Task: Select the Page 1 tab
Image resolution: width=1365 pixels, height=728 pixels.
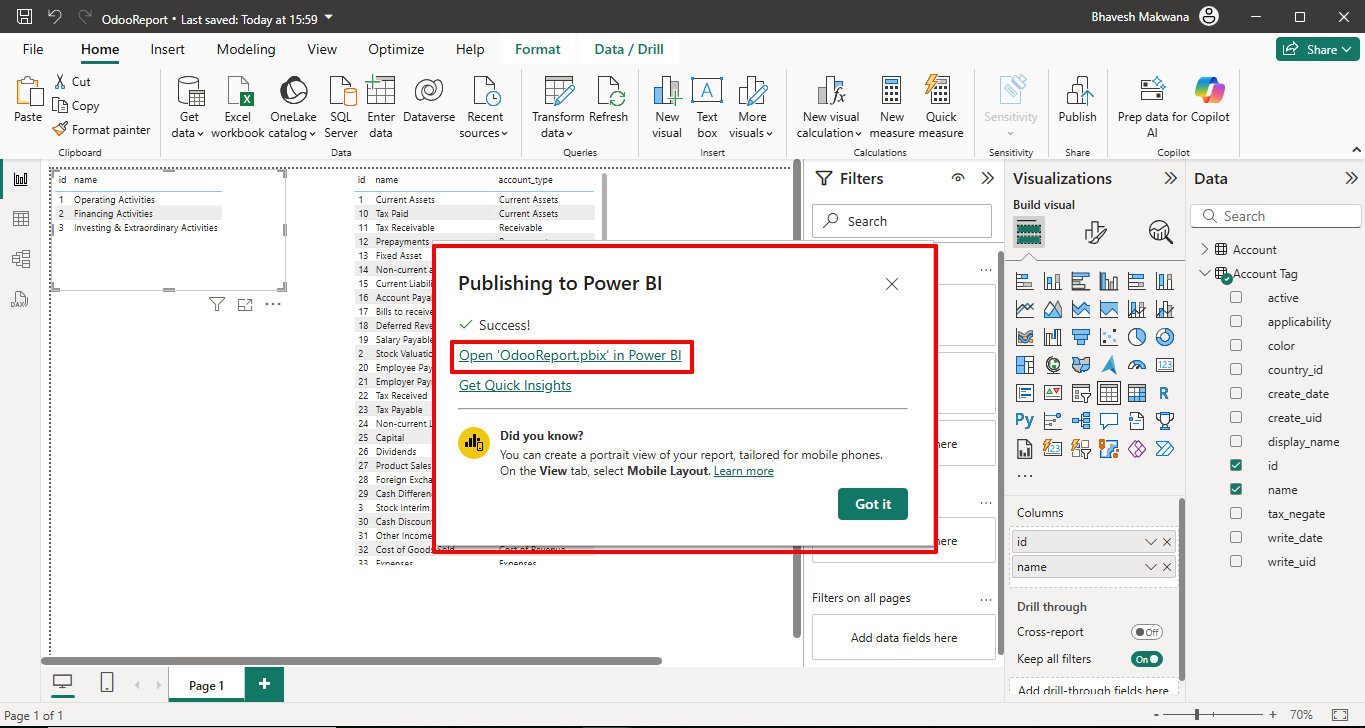Action: coord(206,685)
